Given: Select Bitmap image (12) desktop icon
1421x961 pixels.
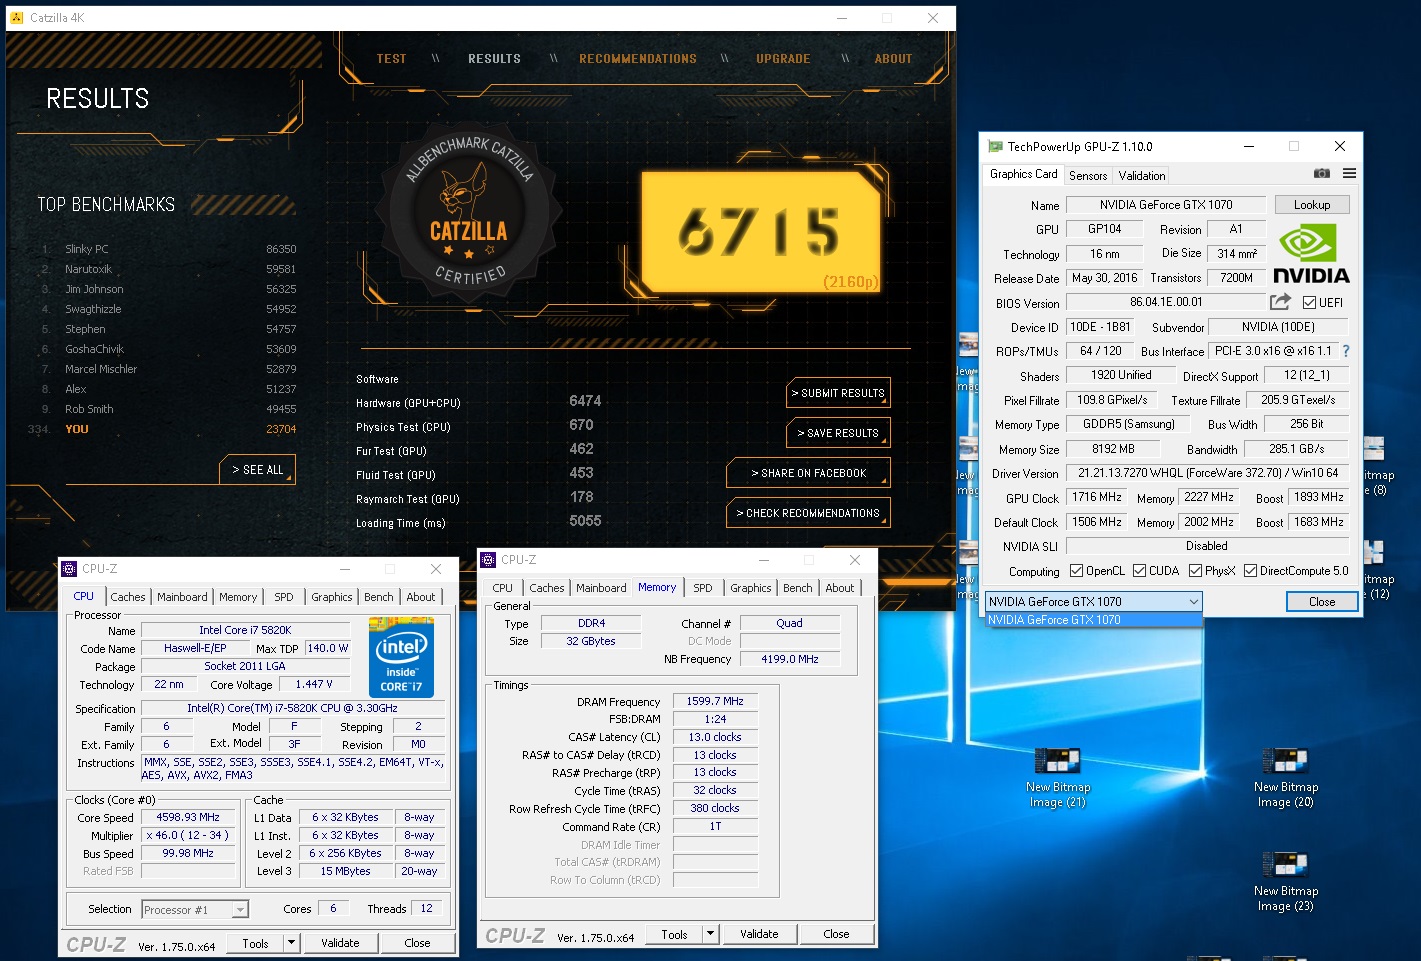Looking at the screenshot, I should point(1377,570).
